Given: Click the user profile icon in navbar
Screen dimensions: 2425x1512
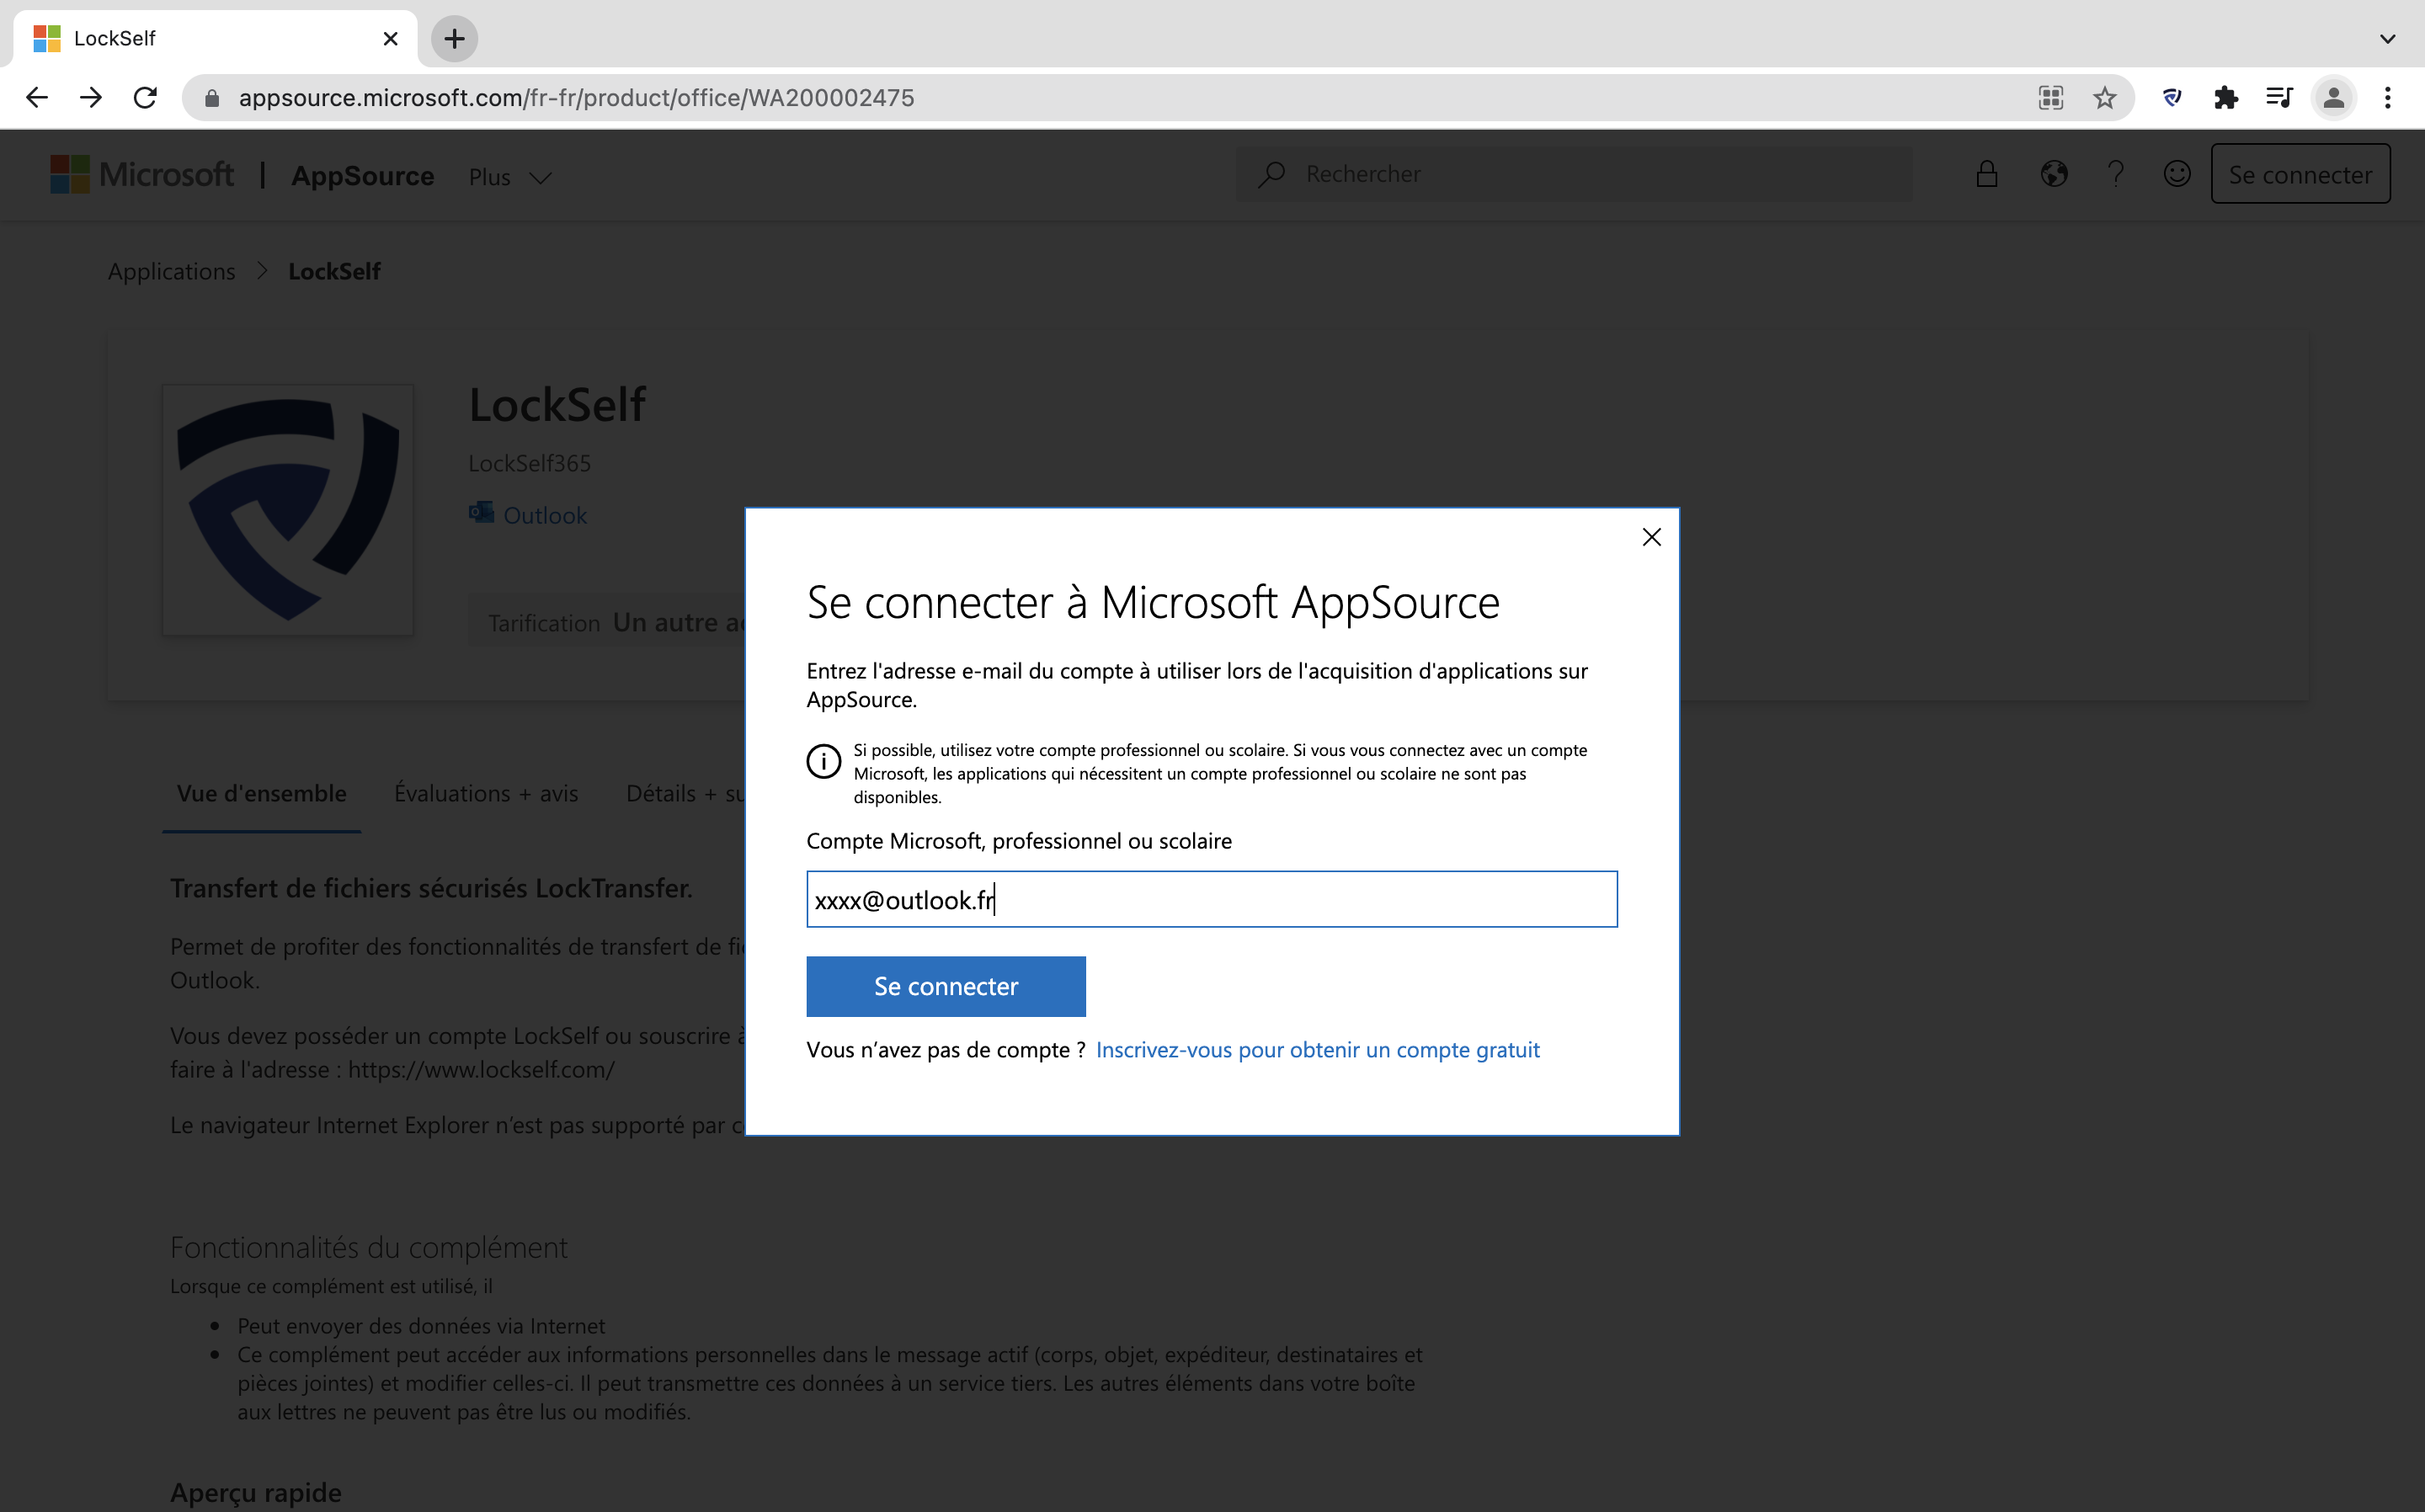Looking at the screenshot, I should (2334, 98).
